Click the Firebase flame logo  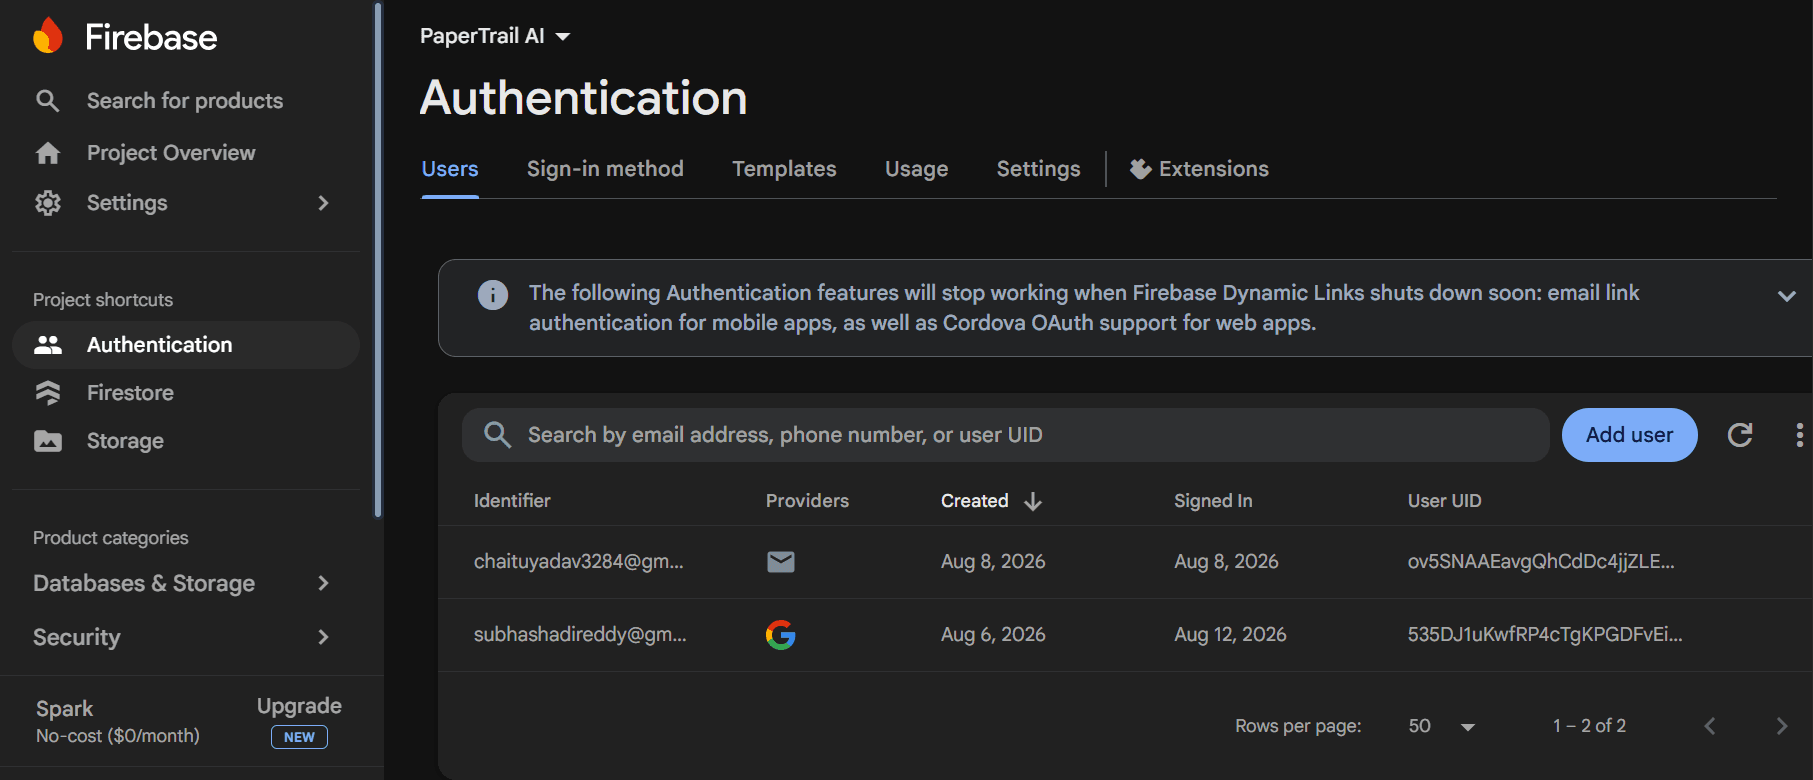point(48,36)
